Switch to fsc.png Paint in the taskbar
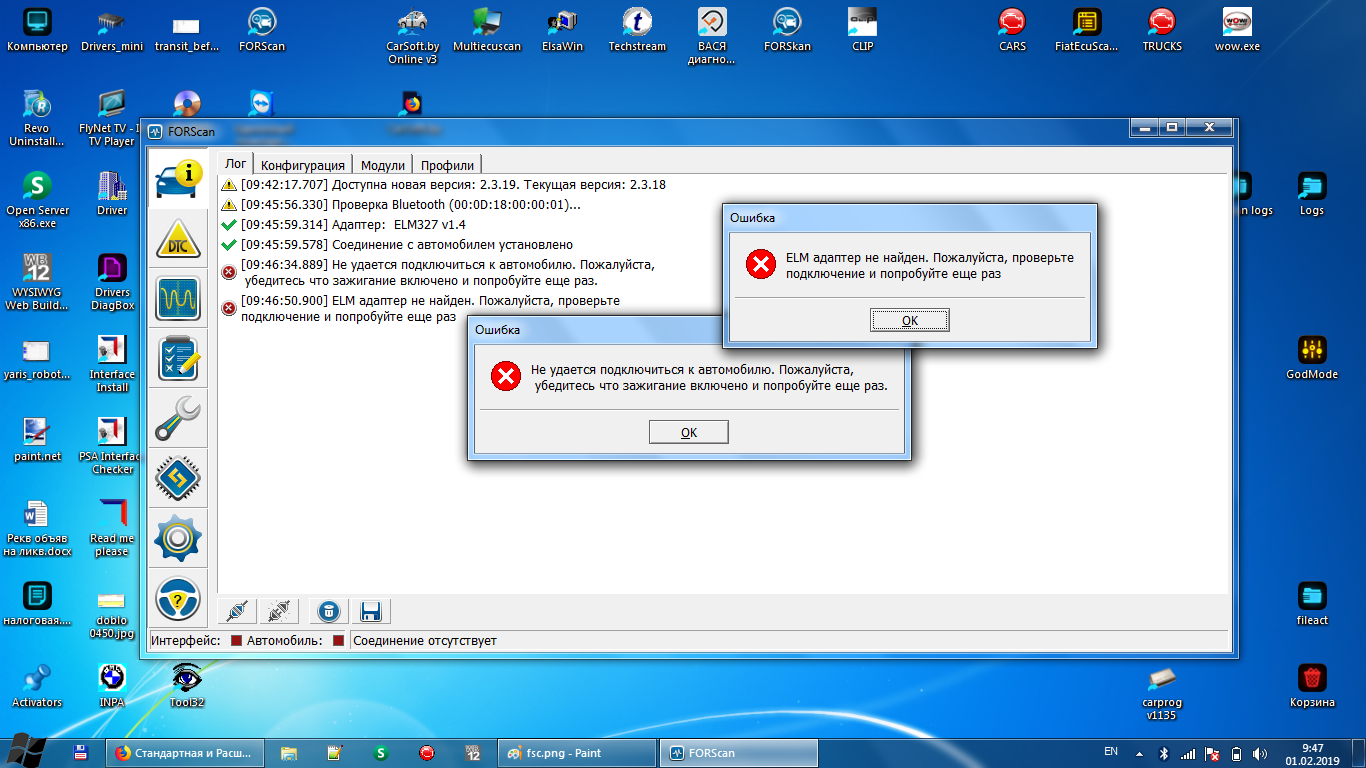Image resolution: width=1366 pixels, height=768 pixels. [x=577, y=753]
